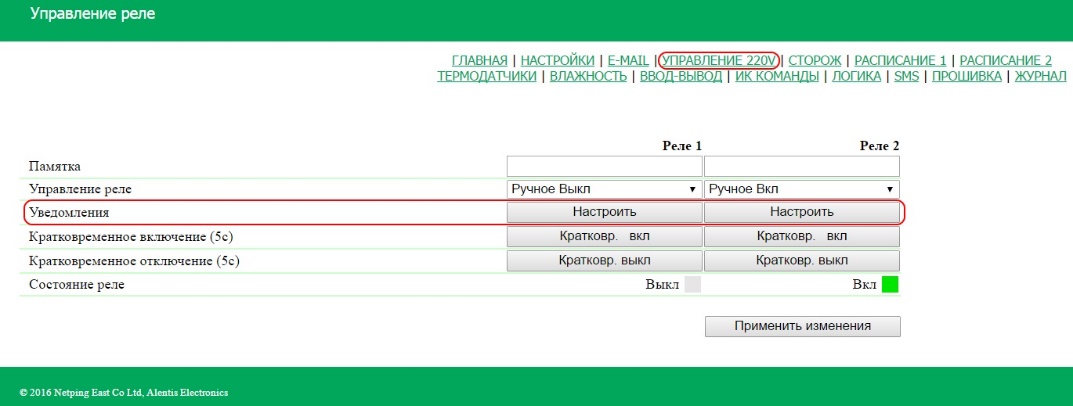Expand the Relay 2 control mode dropdown
Image resolution: width=1073 pixels, height=406 pixels.
[801, 189]
